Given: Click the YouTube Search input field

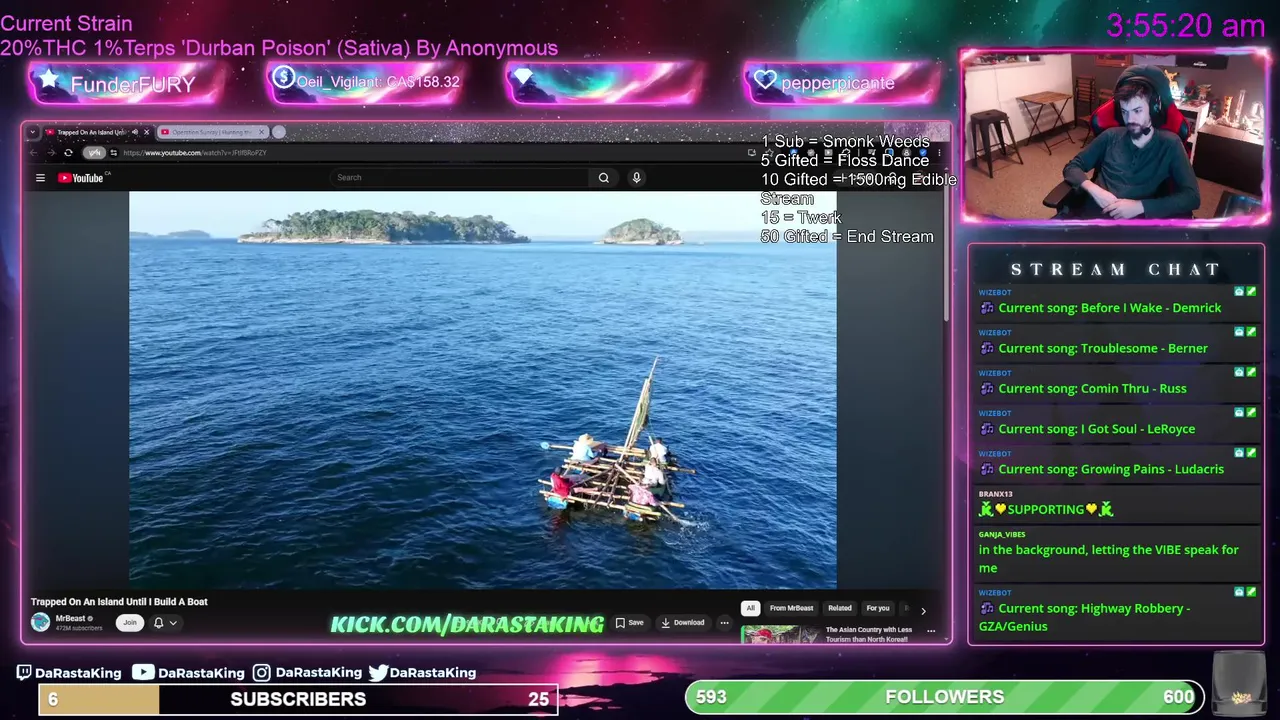Looking at the screenshot, I should (460, 178).
